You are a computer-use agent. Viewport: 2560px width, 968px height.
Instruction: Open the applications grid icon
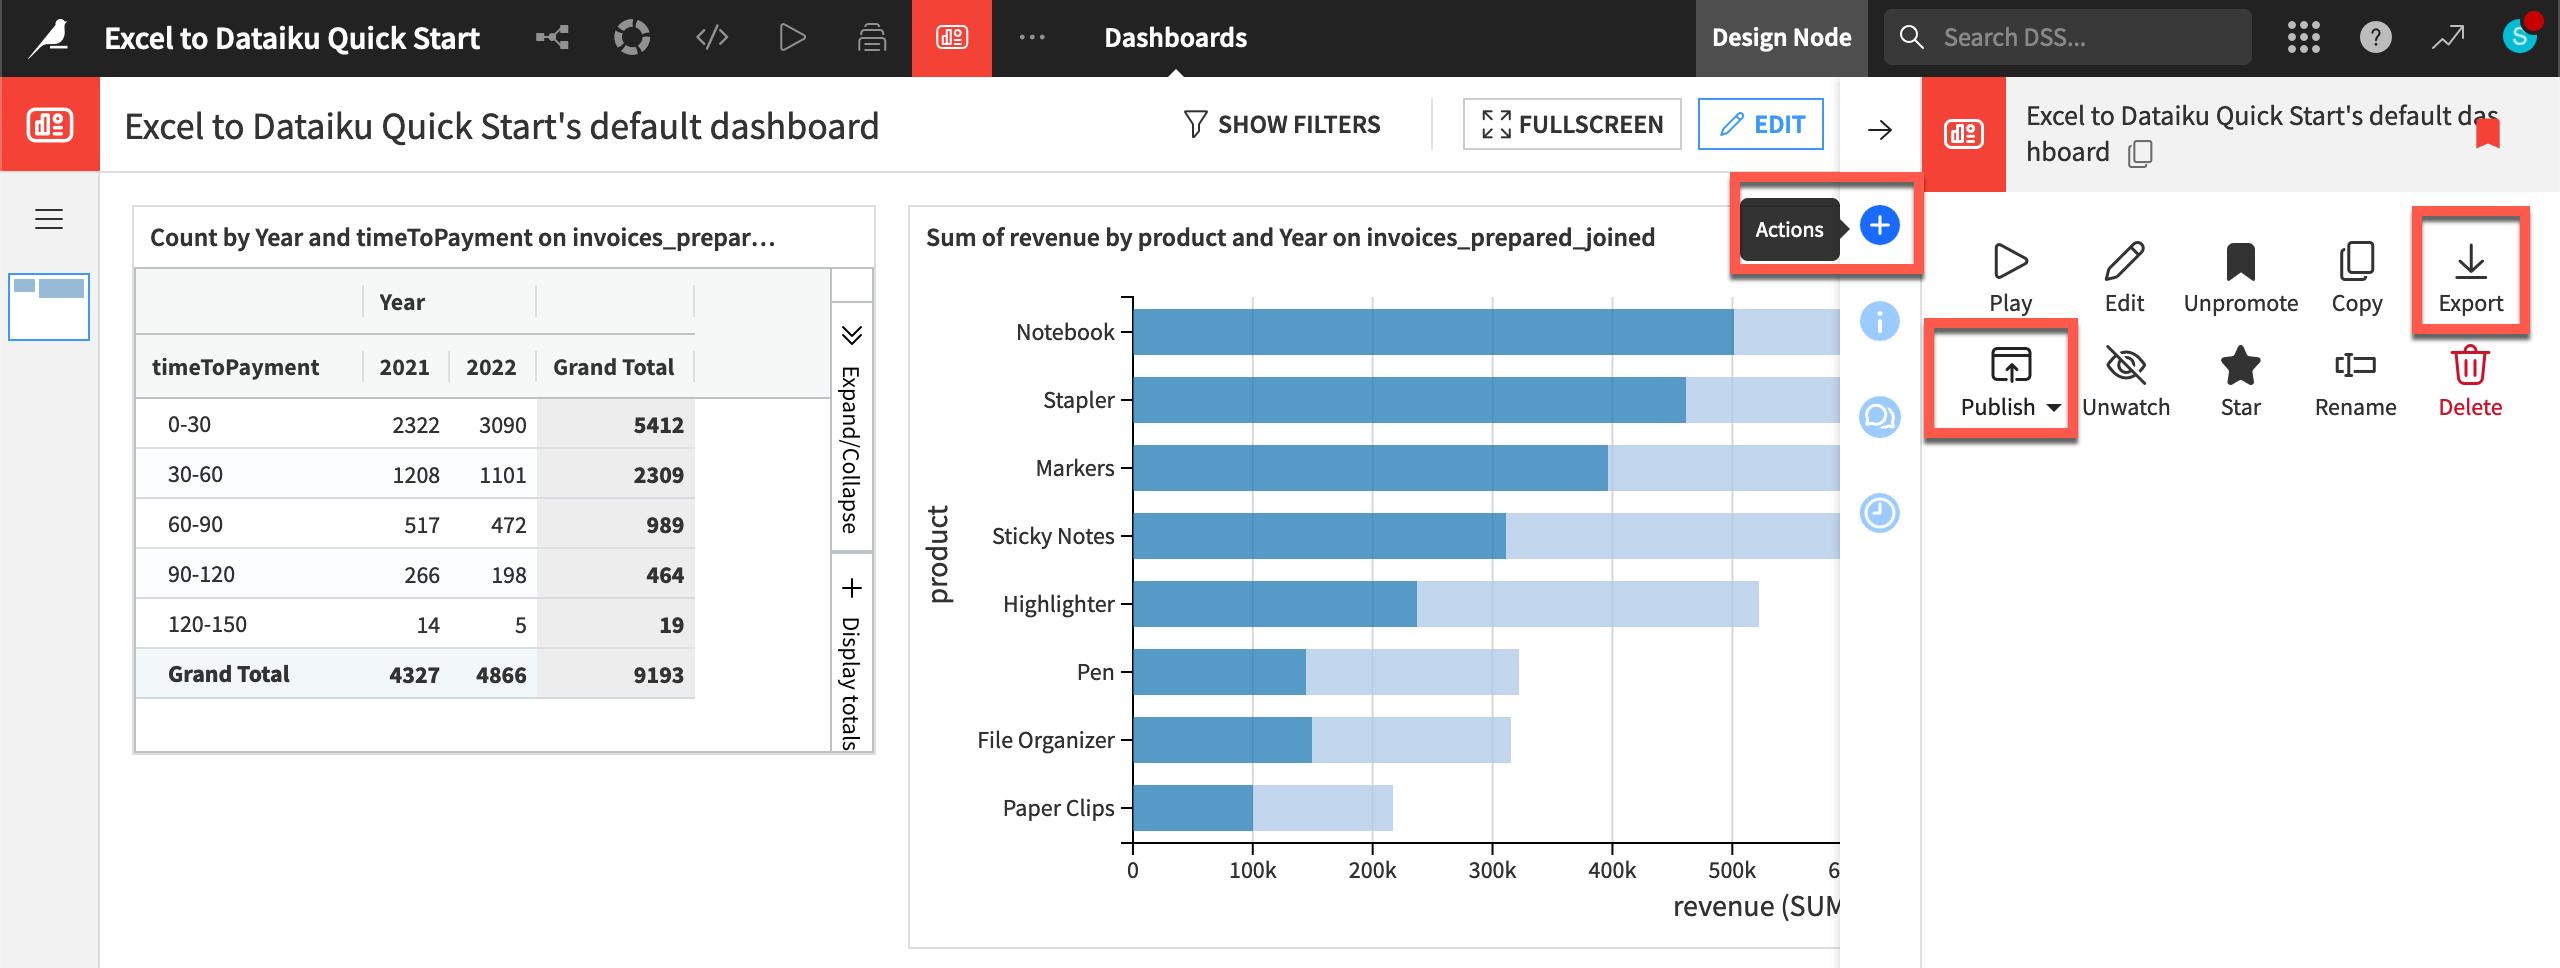tap(2303, 38)
